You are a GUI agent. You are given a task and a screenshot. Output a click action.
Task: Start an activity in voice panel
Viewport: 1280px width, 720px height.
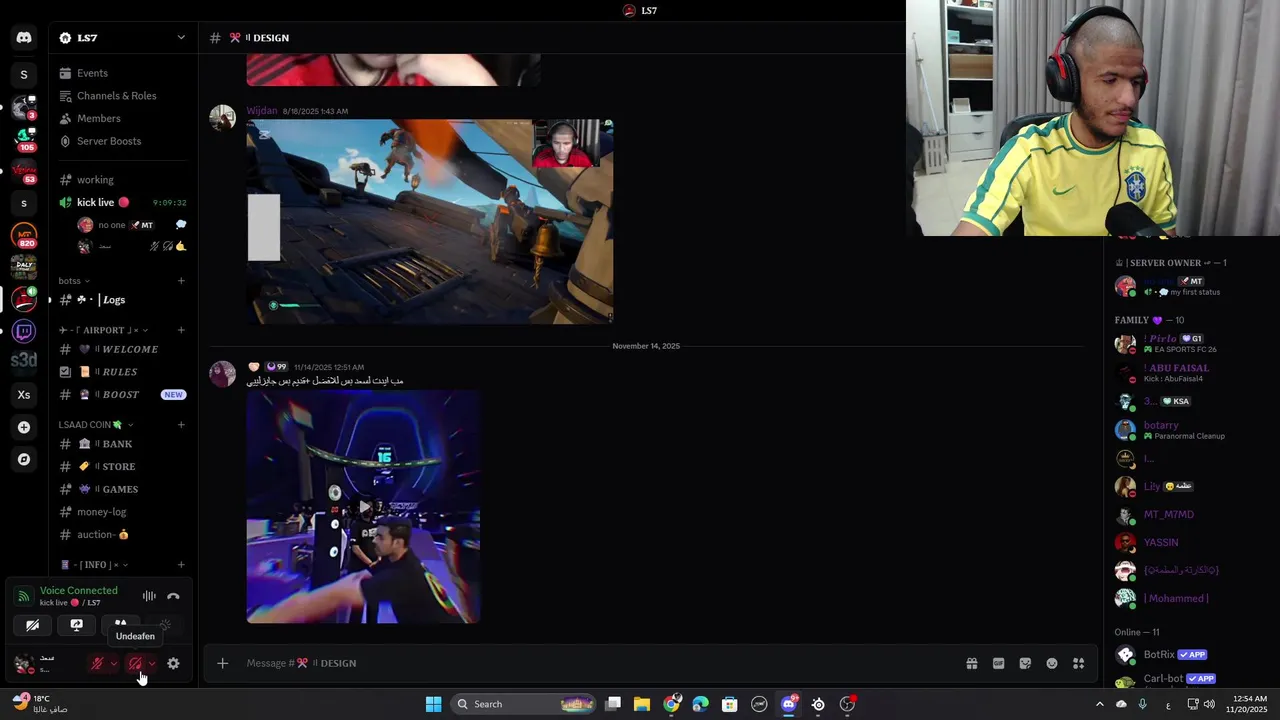pyautogui.click(x=121, y=625)
